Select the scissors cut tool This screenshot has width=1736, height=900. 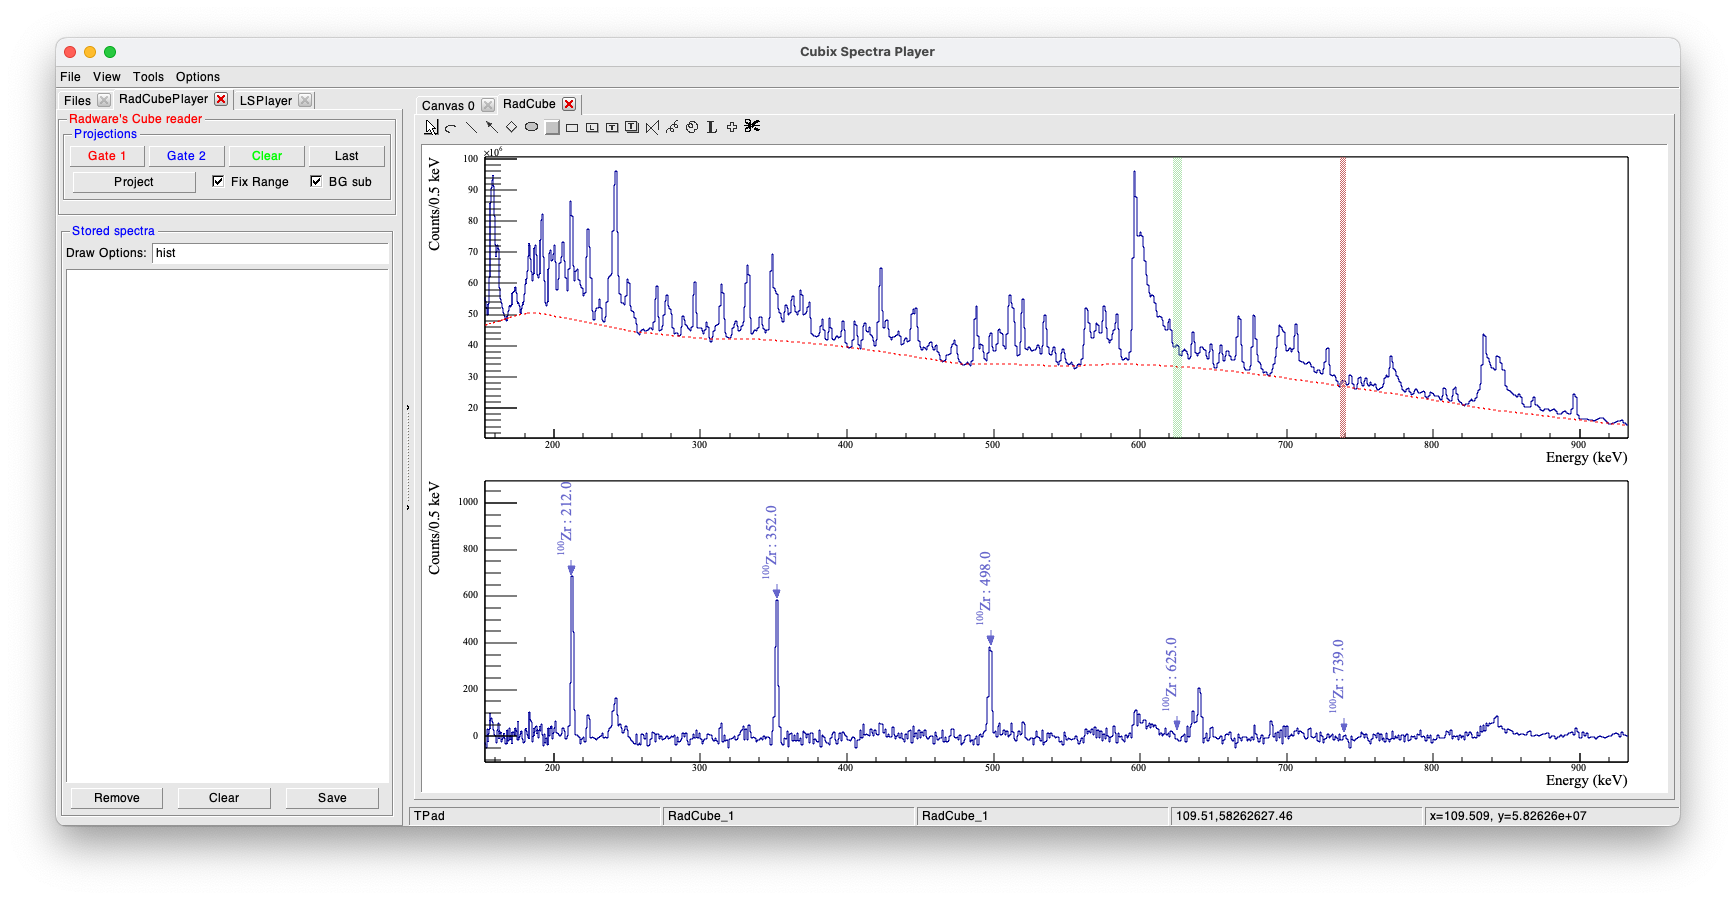tap(752, 126)
